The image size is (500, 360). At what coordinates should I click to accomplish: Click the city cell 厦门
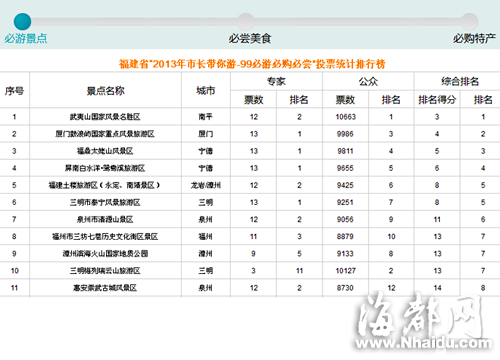[206, 134]
